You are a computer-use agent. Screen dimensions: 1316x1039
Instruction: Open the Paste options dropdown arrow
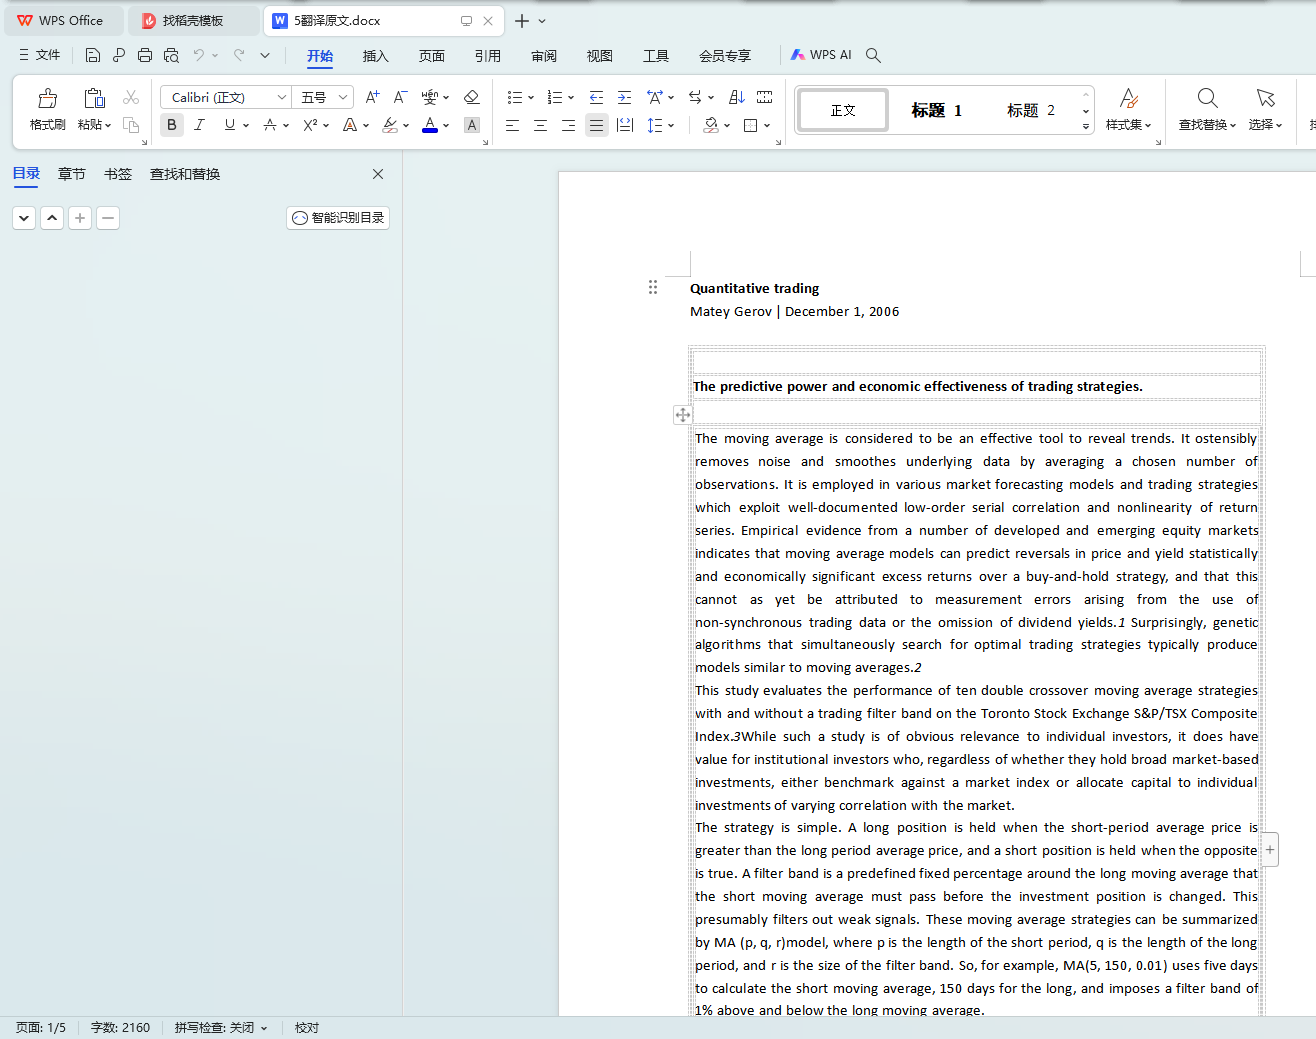tap(108, 125)
